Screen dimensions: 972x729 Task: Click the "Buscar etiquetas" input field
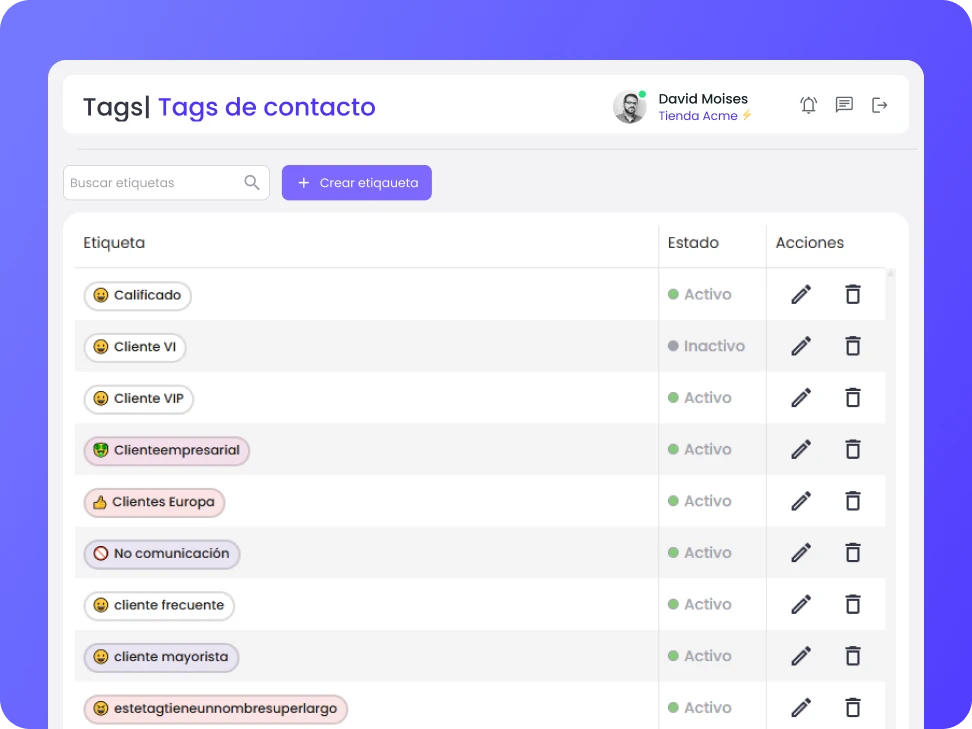coord(150,182)
